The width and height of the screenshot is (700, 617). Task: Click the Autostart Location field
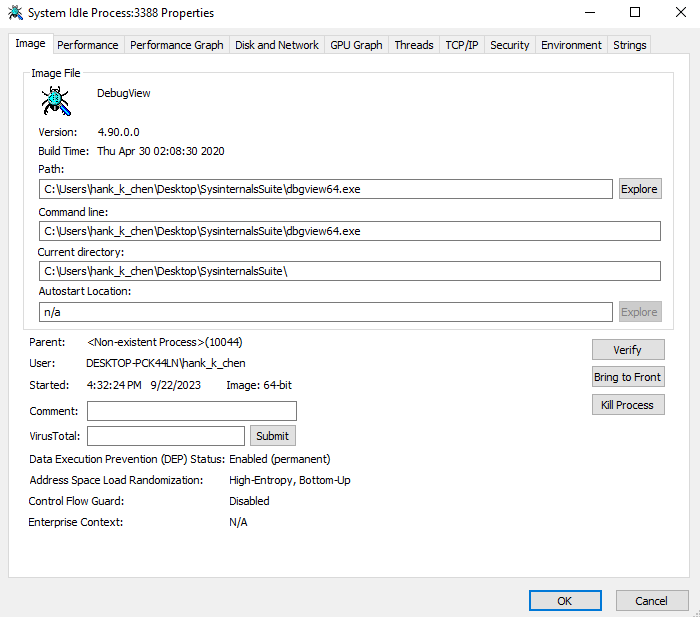325,312
